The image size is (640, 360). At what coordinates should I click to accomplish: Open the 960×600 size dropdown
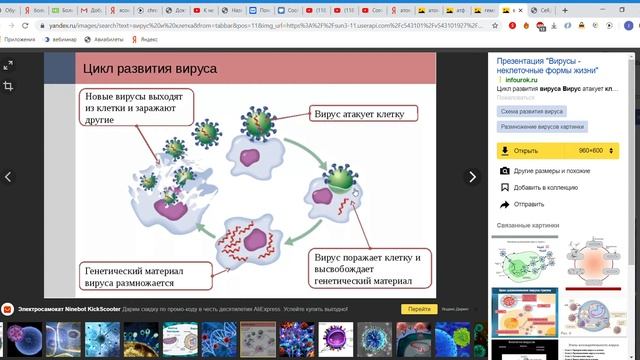(595, 151)
